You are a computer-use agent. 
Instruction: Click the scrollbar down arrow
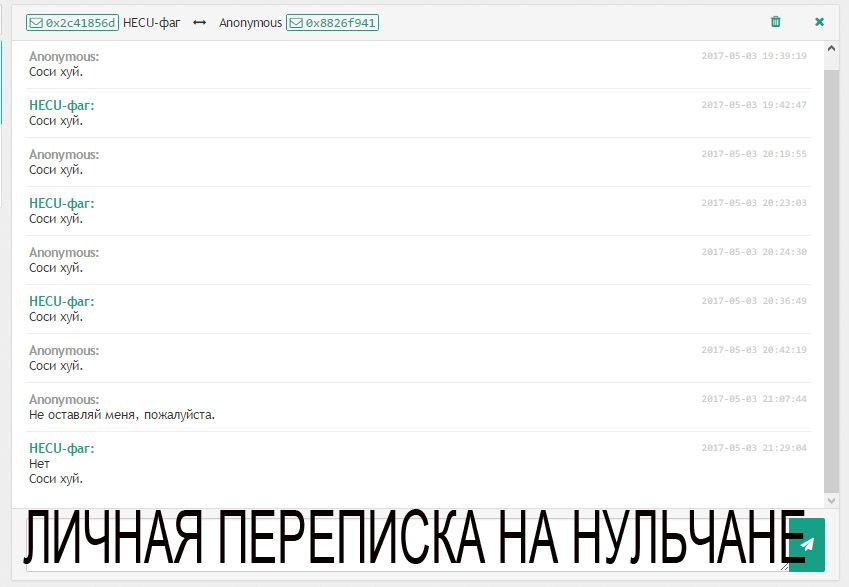[831, 501]
